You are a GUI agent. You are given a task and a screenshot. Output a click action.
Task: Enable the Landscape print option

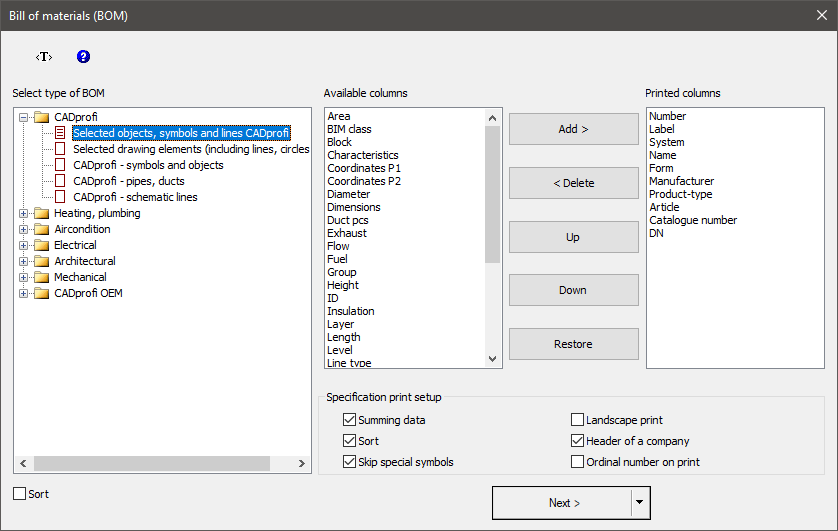(x=577, y=420)
